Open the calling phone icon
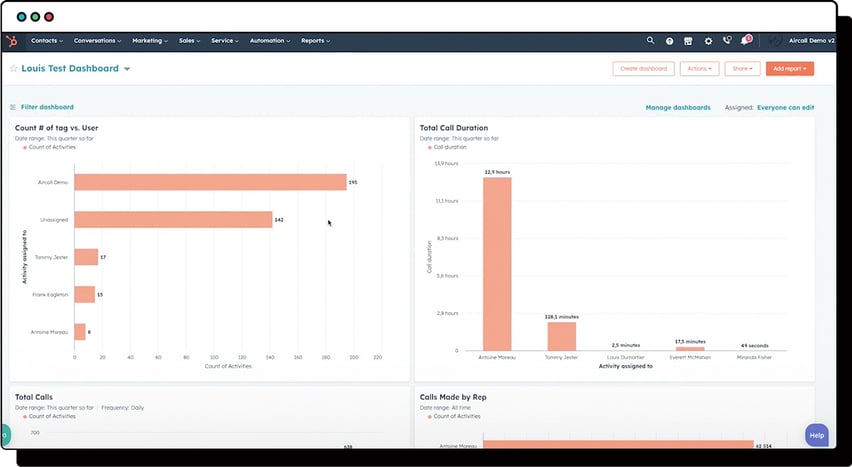This screenshot has width=852, height=467. (x=727, y=40)
